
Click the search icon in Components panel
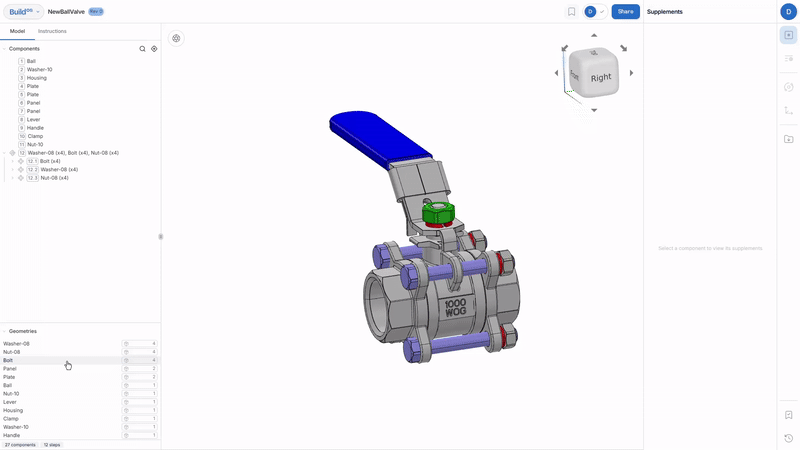point(142,48)
